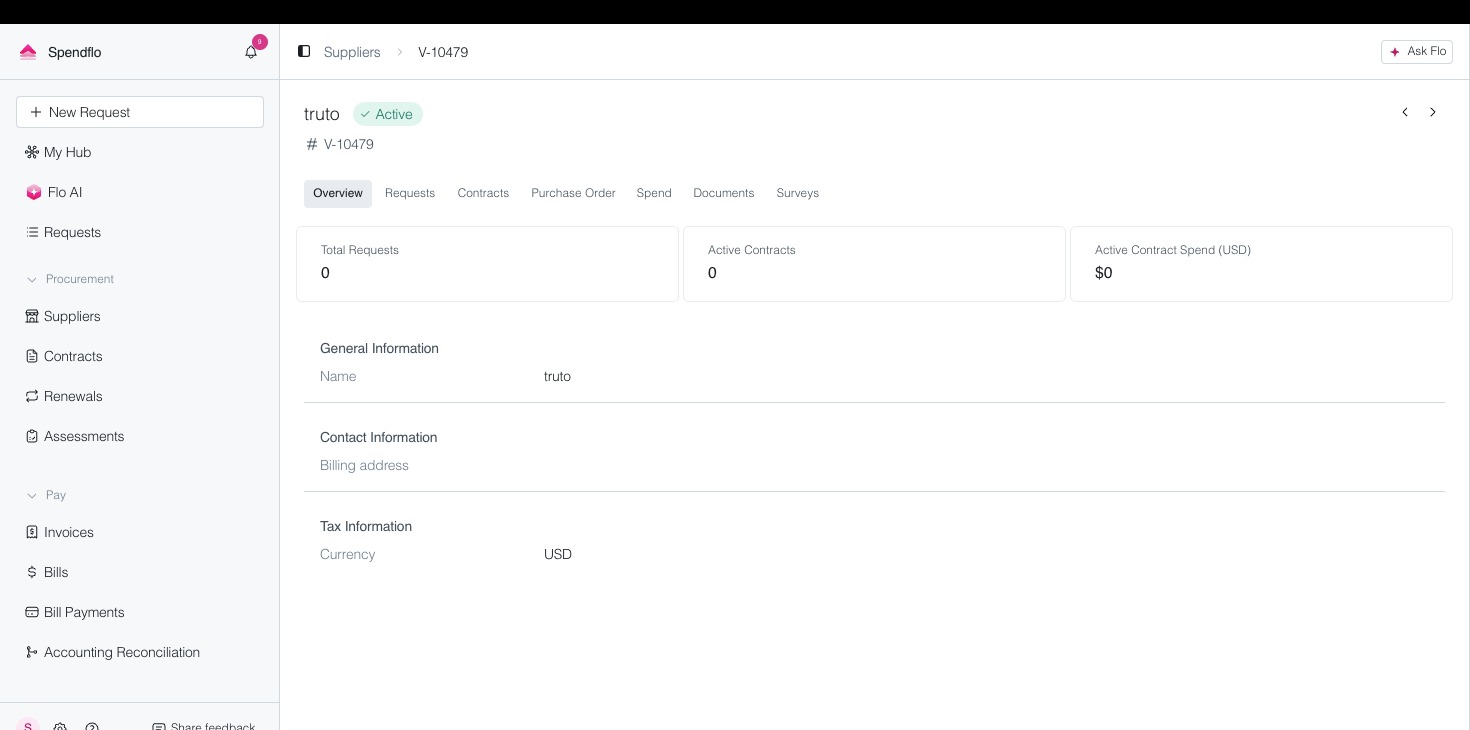Switch to the Documents tab
The width and height of the screenshot is (1470, 730).
point(724,193)
